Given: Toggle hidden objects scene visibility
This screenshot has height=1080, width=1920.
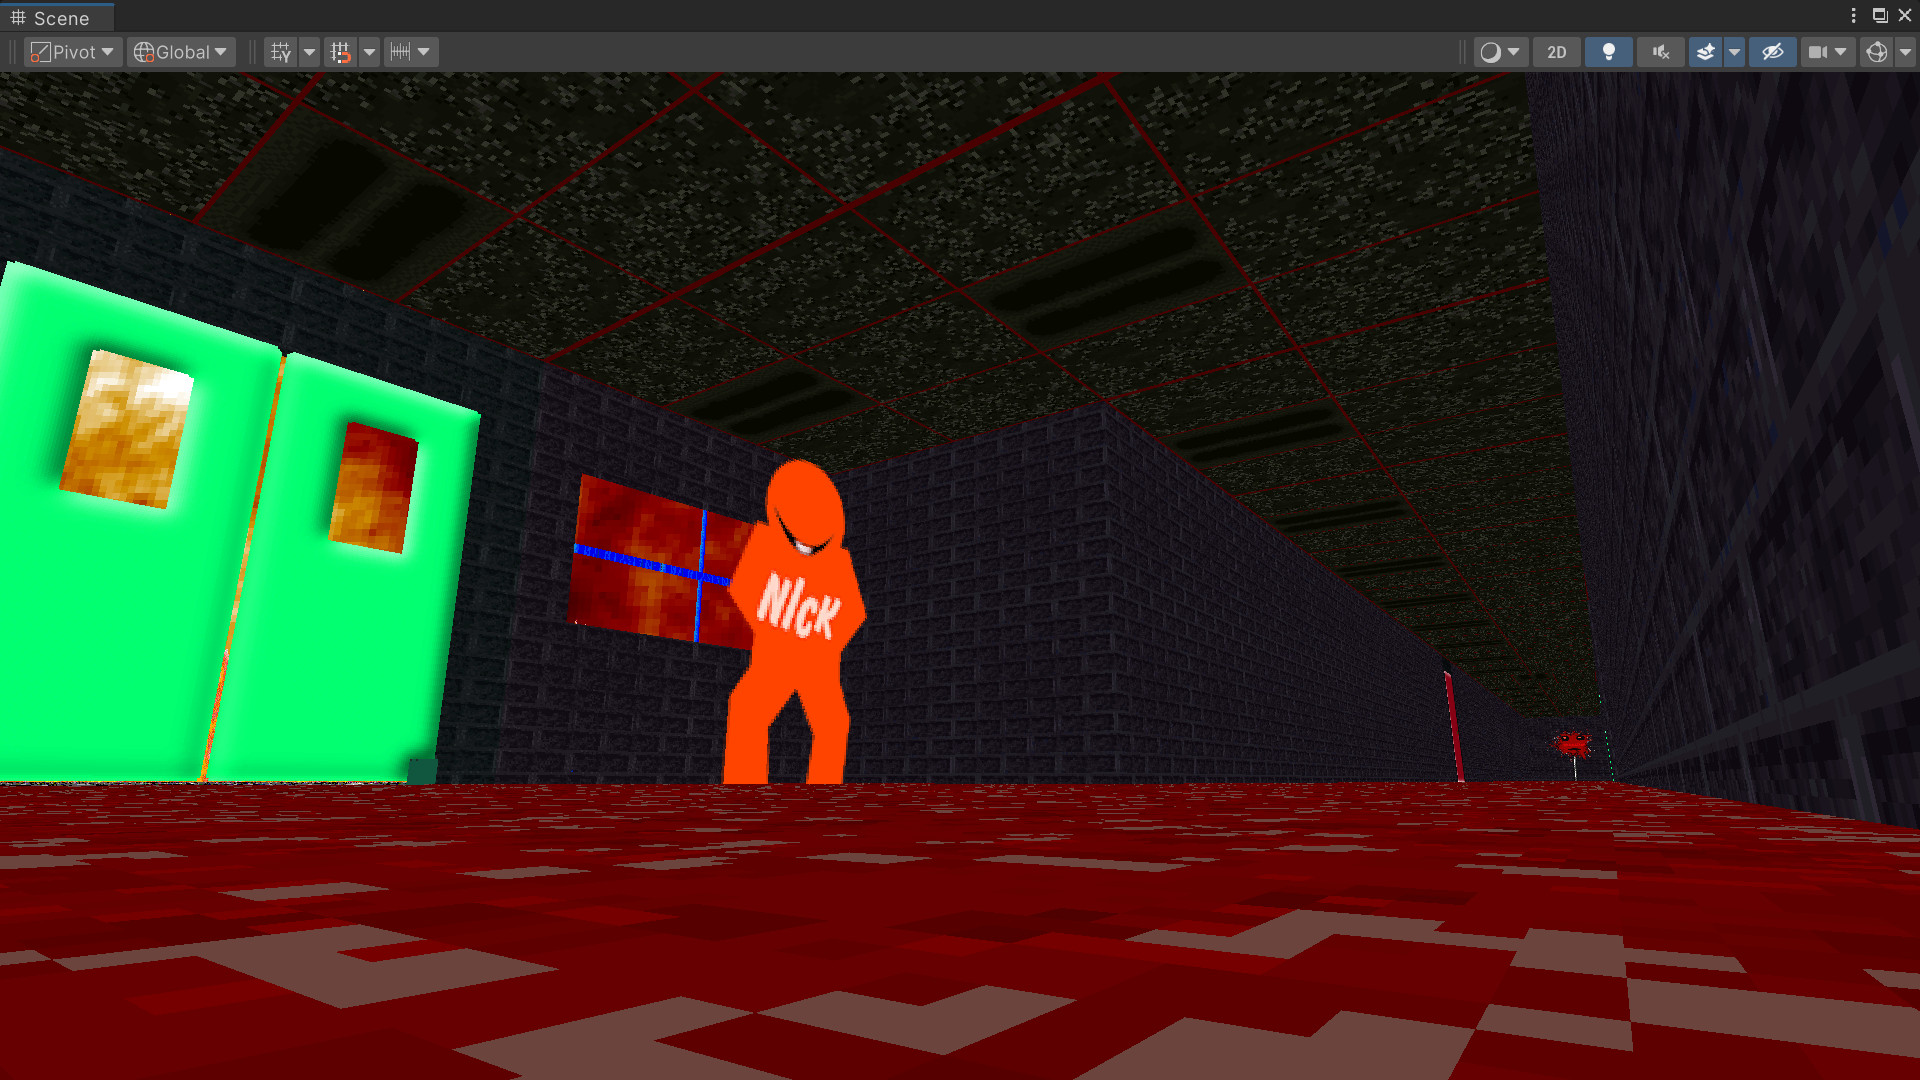Looking at the screenshot, I should coord(1772,52).
